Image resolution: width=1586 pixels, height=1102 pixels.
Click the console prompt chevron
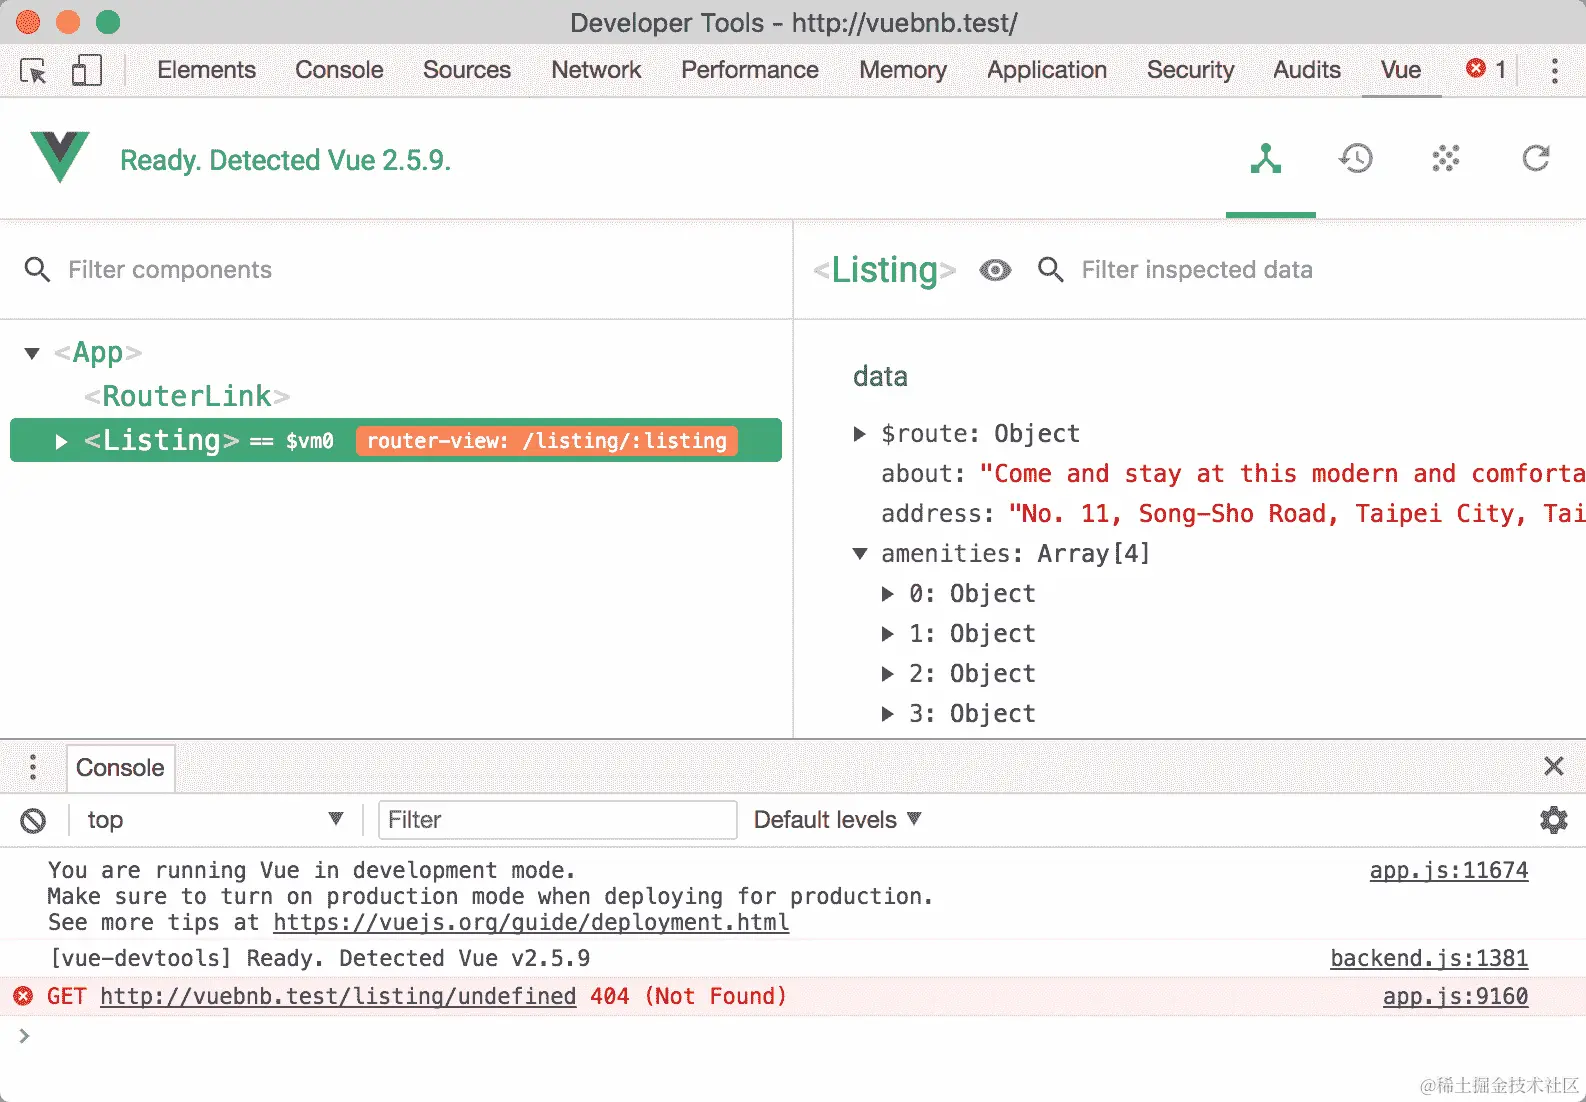(24, 1036)
